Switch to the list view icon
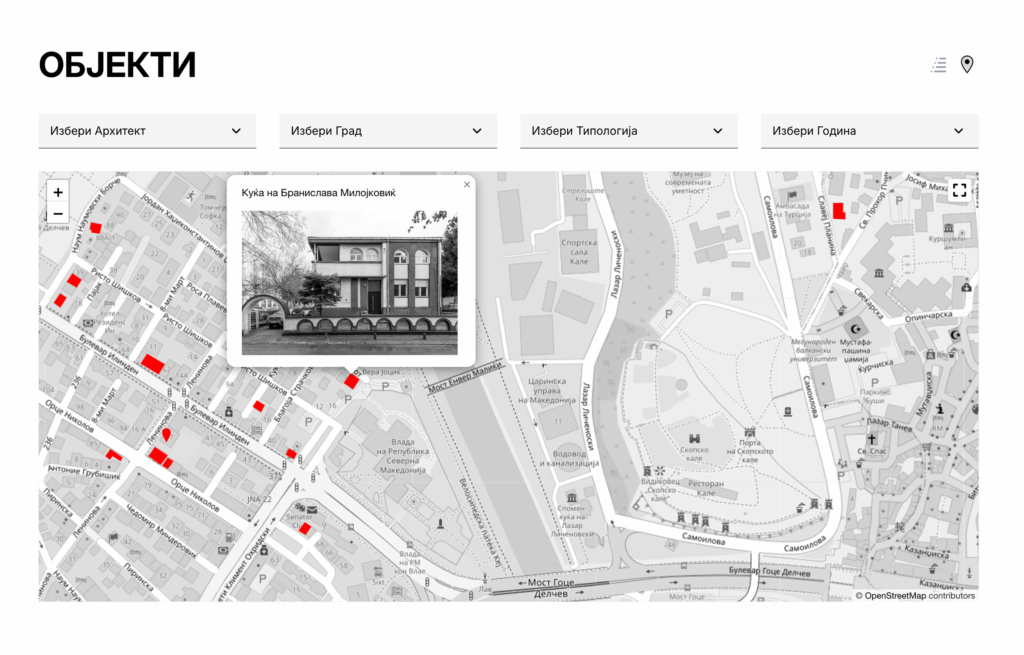Image resolution: width=1024 pixels, height=655 pixels. [x=939, y=65]
